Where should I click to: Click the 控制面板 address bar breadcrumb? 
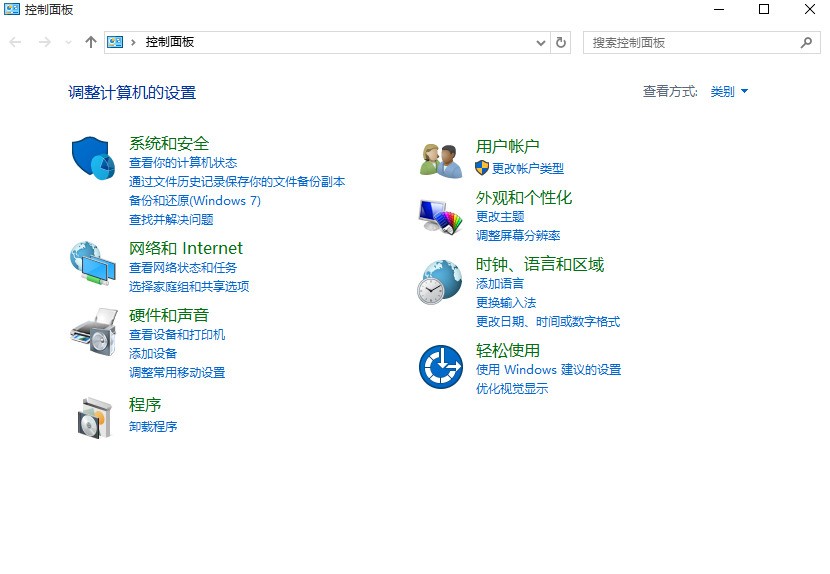[x=169, y=42]
